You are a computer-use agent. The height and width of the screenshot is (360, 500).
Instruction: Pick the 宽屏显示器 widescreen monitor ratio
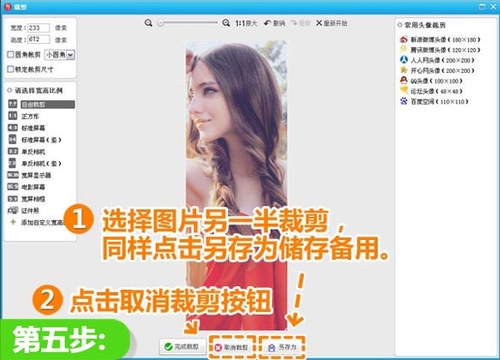point(29,175)
